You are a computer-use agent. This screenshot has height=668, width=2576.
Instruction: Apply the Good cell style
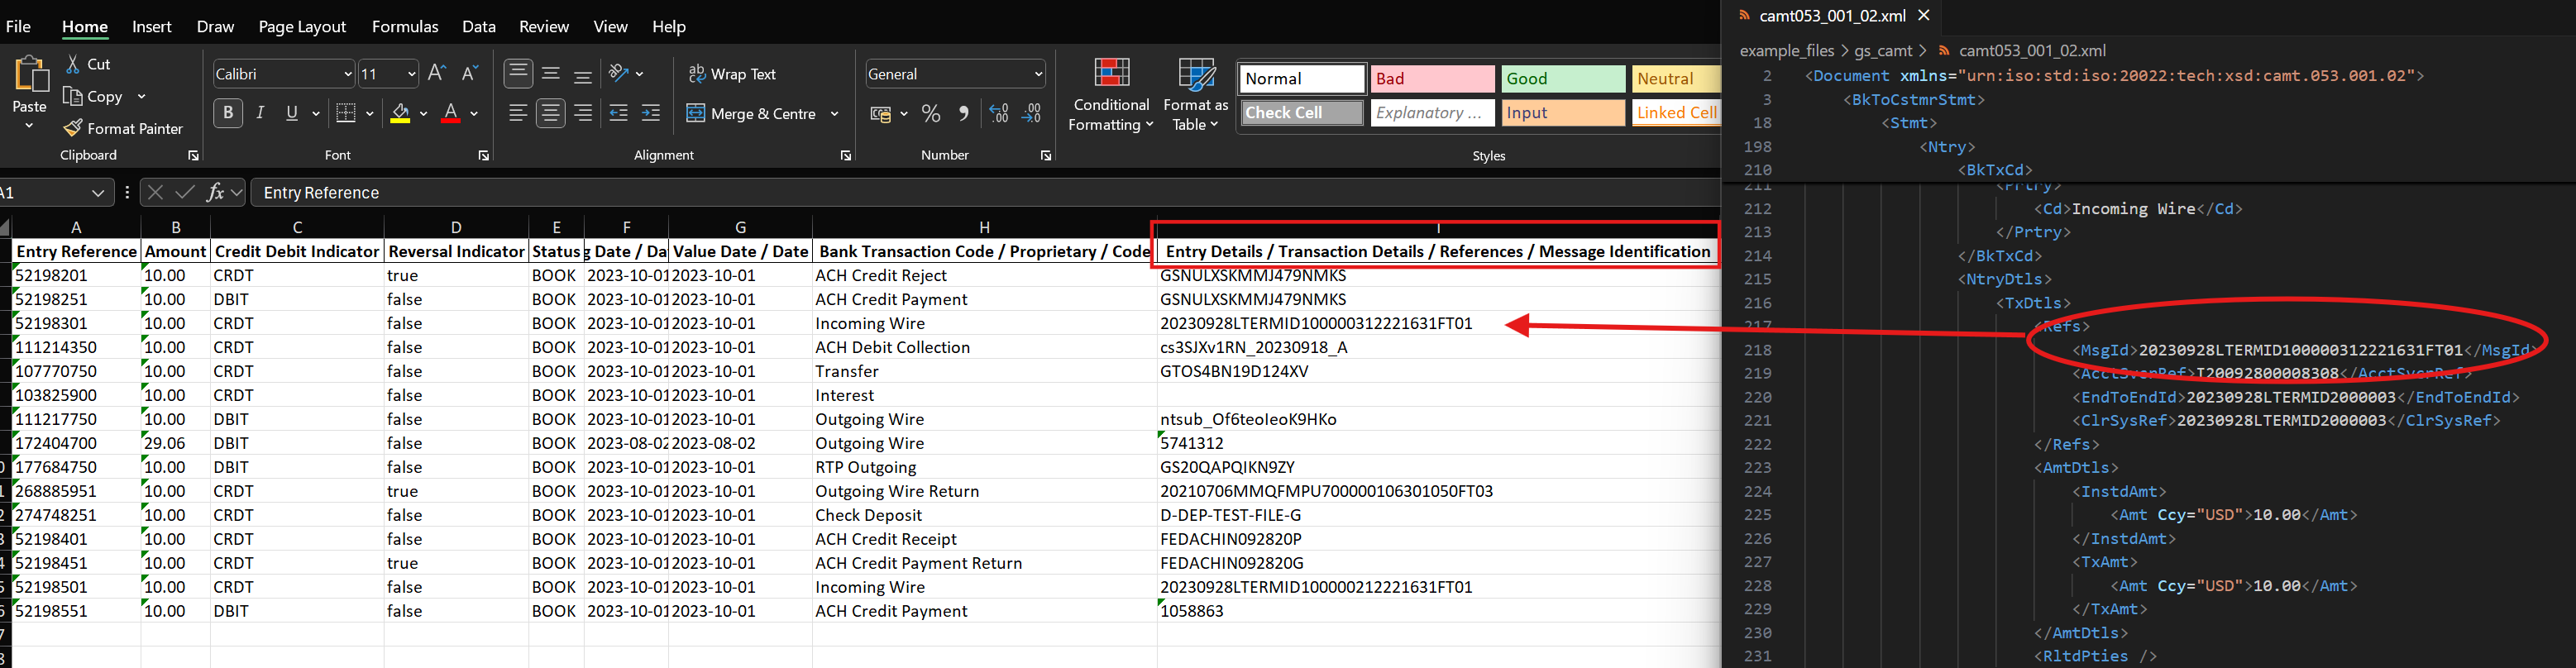1562,79
